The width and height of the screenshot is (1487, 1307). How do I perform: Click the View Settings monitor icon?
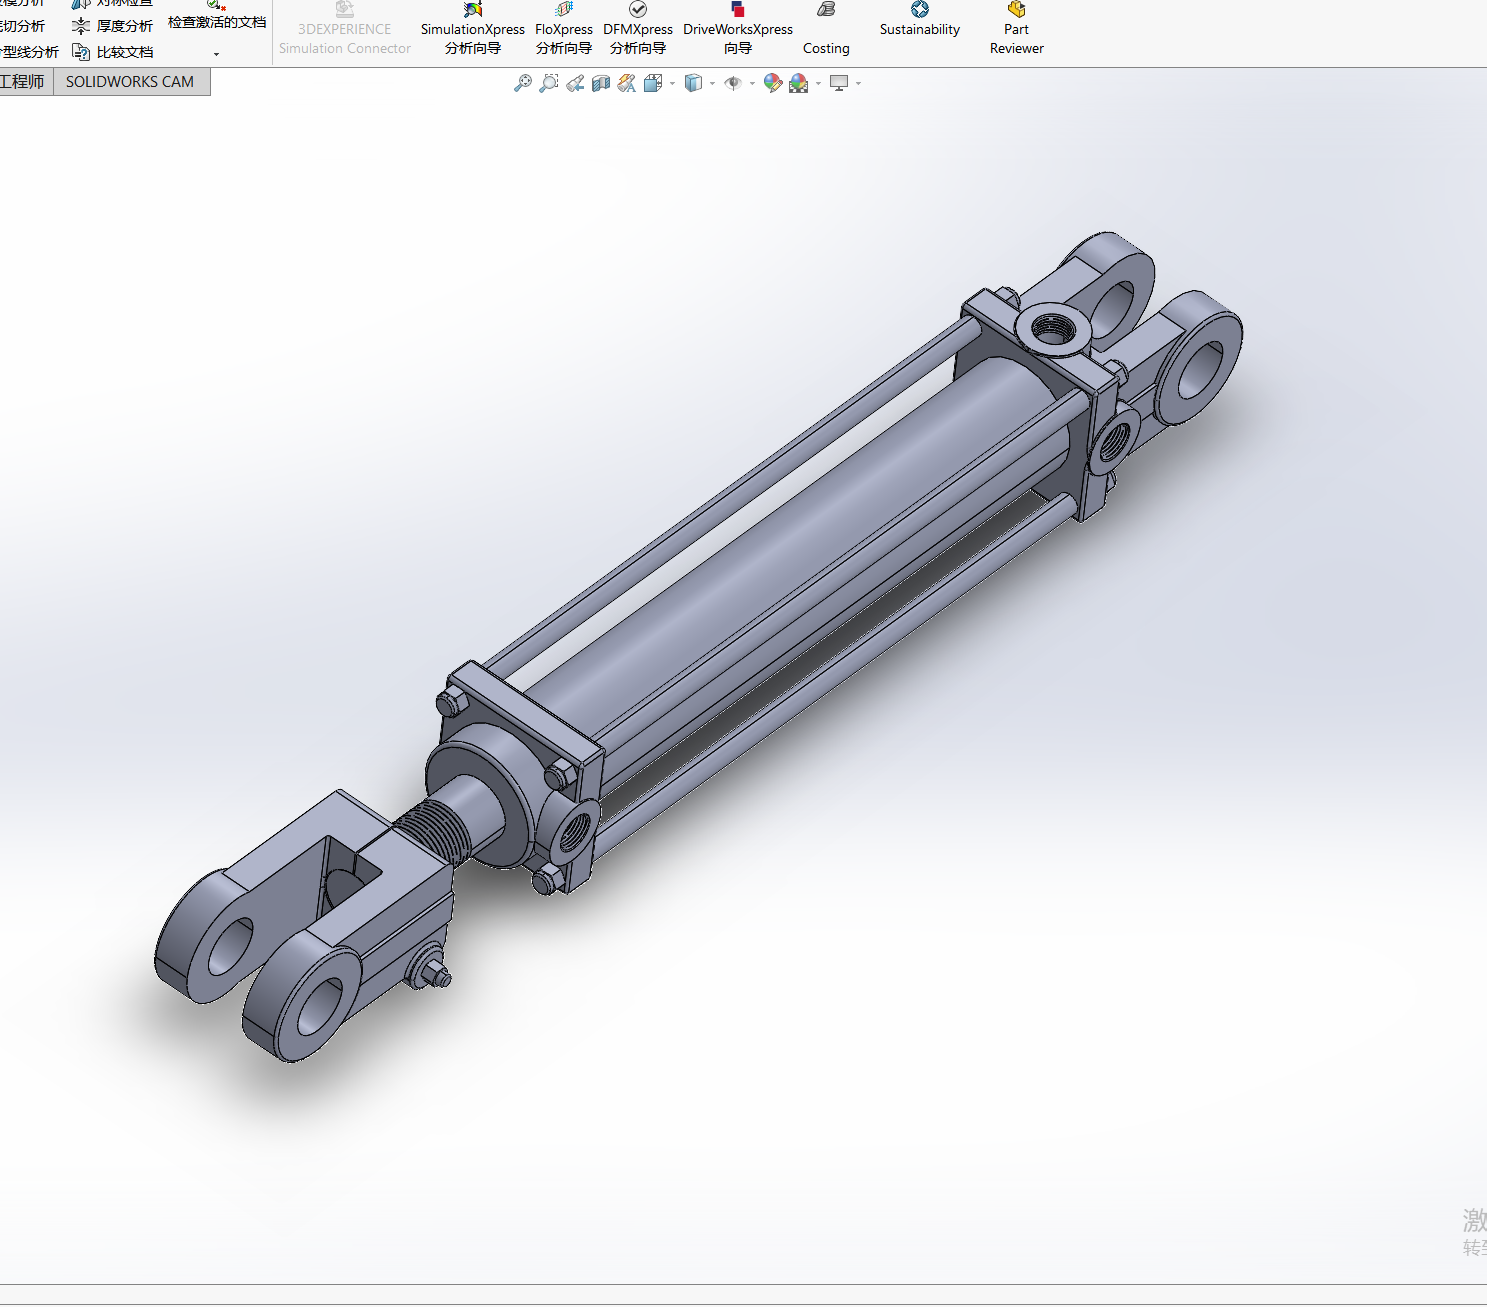[839, 84]
